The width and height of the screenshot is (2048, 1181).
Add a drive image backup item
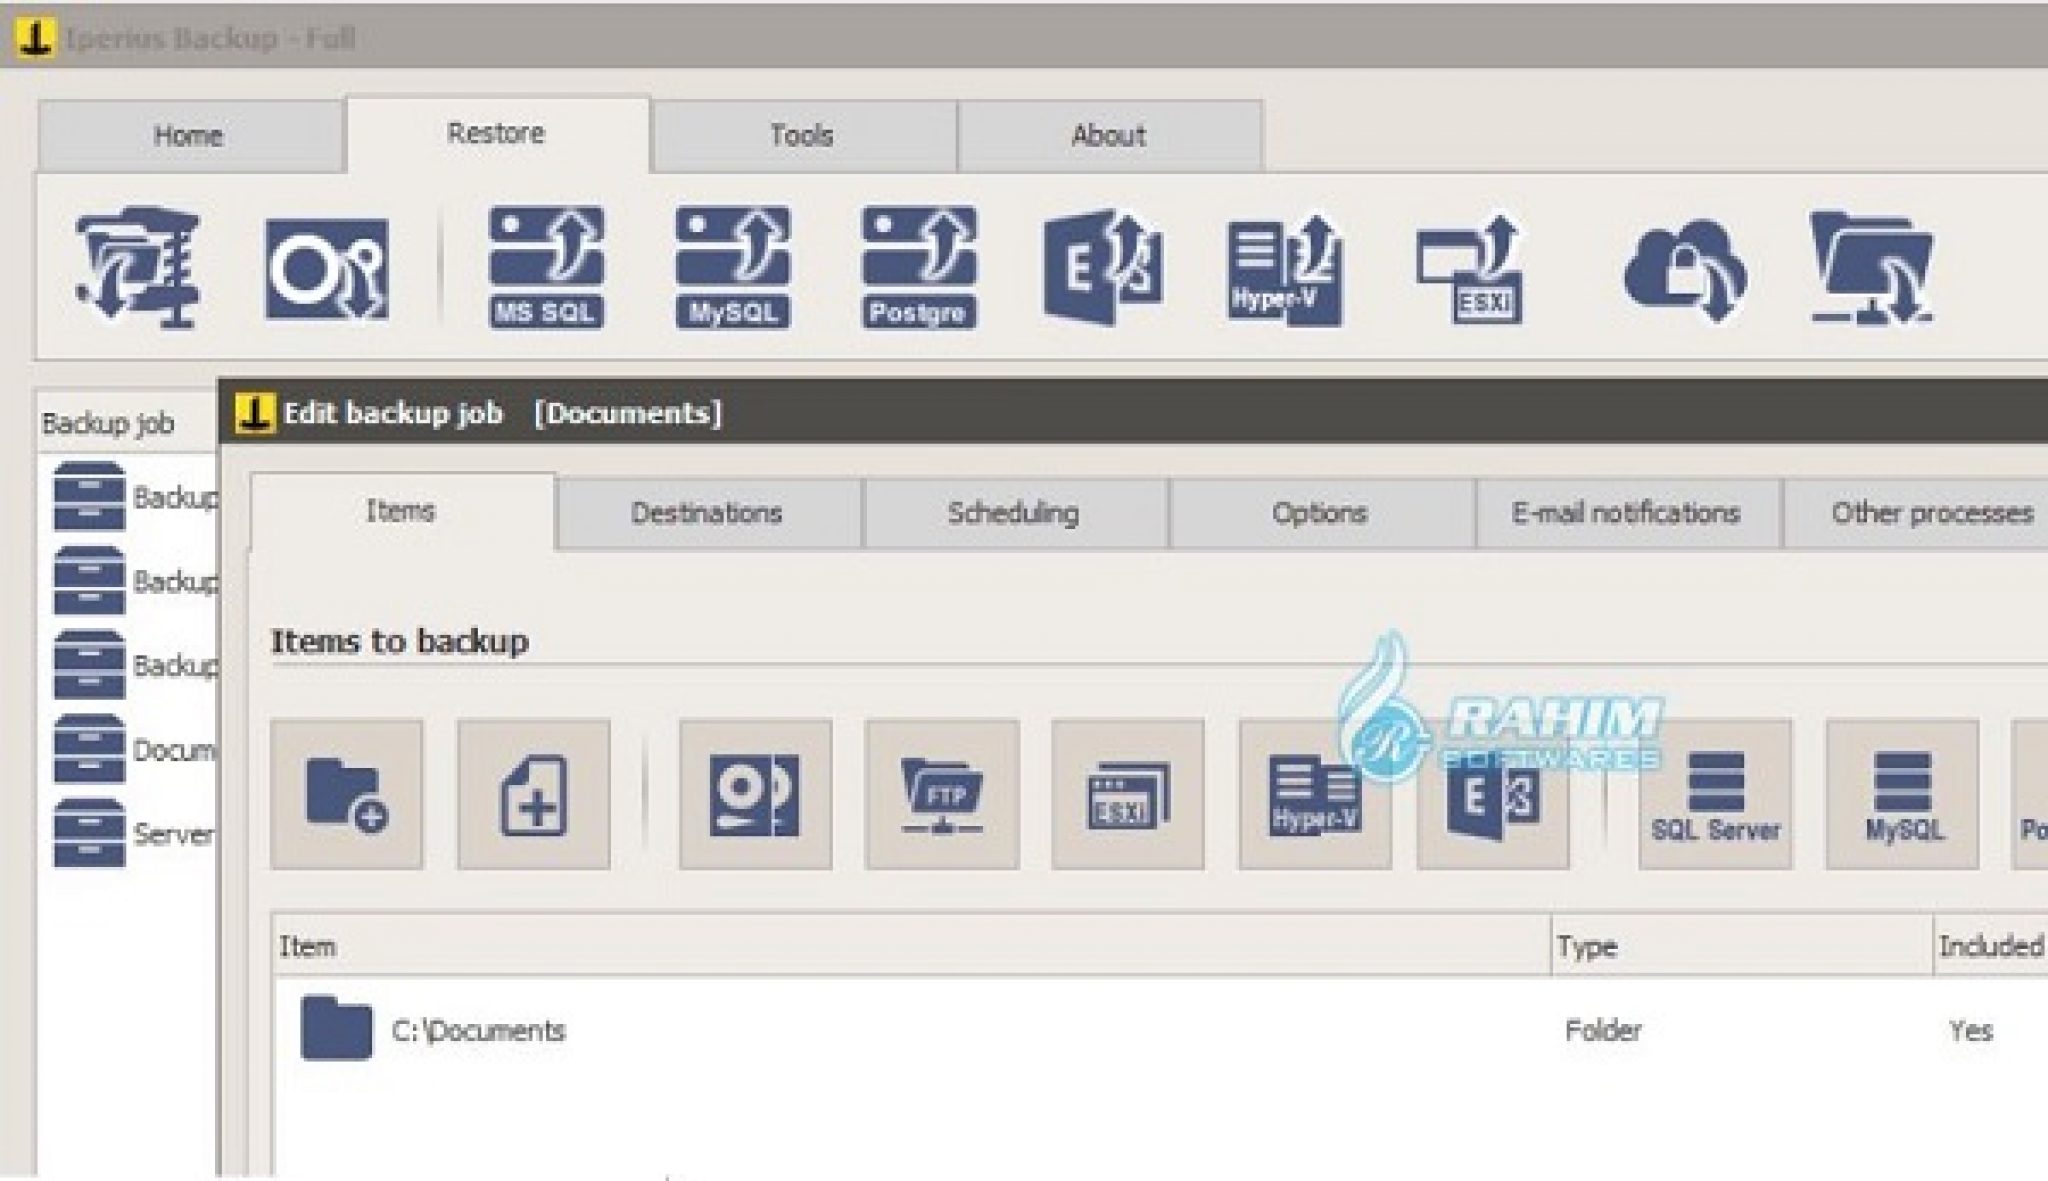(x=755, y=795)
